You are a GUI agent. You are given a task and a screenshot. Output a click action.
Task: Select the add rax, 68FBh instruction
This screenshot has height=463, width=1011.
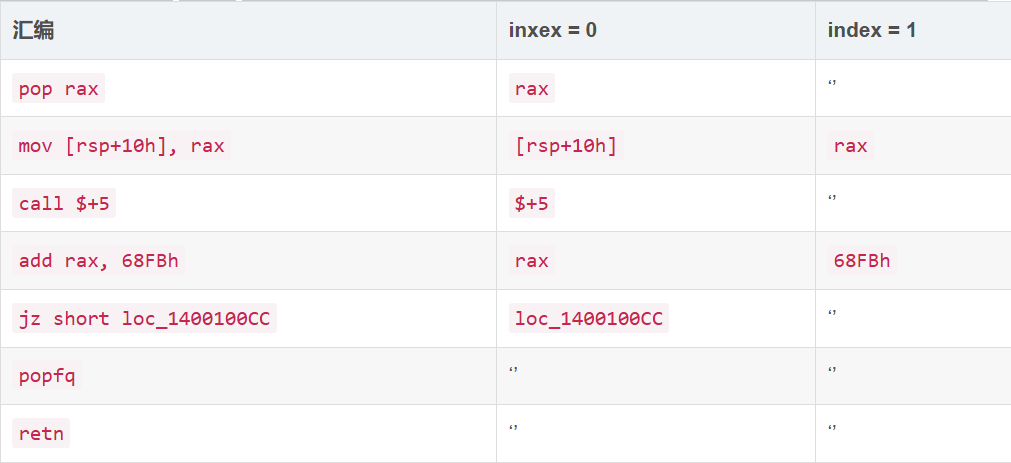(x=100, y=261)
